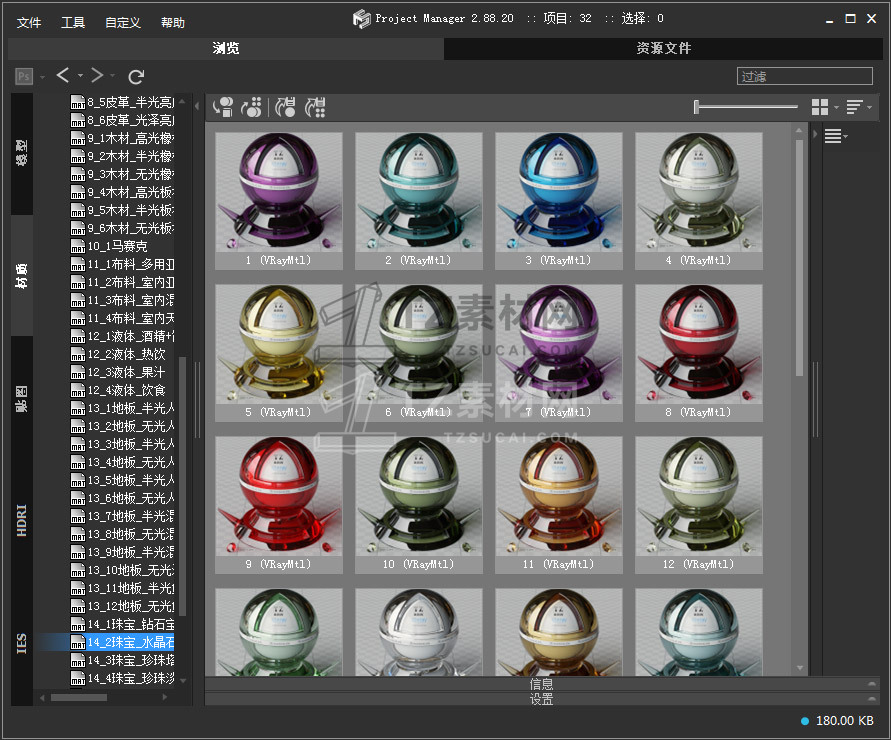Screen dimensions: 891x740
Task: Click the 过滤 filter input field
Action: 805,76
